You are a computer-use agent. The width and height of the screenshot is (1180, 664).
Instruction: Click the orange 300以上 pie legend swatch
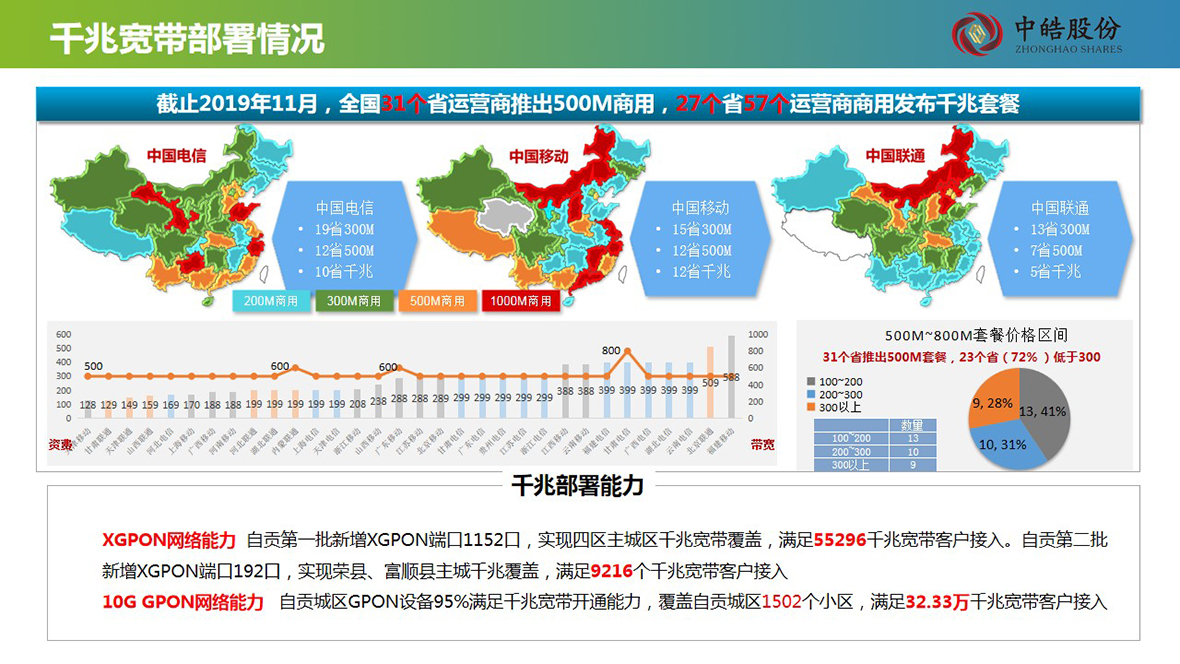pos(811,407)
